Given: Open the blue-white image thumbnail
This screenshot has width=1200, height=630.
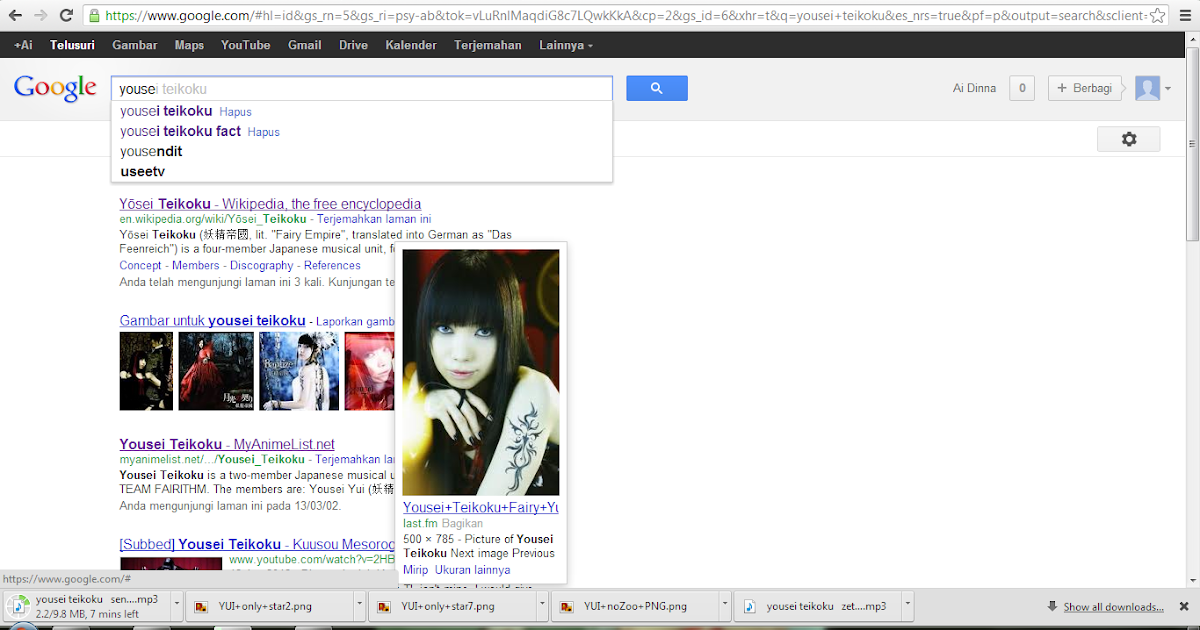Looking at the screenshot, I should 299,371.
